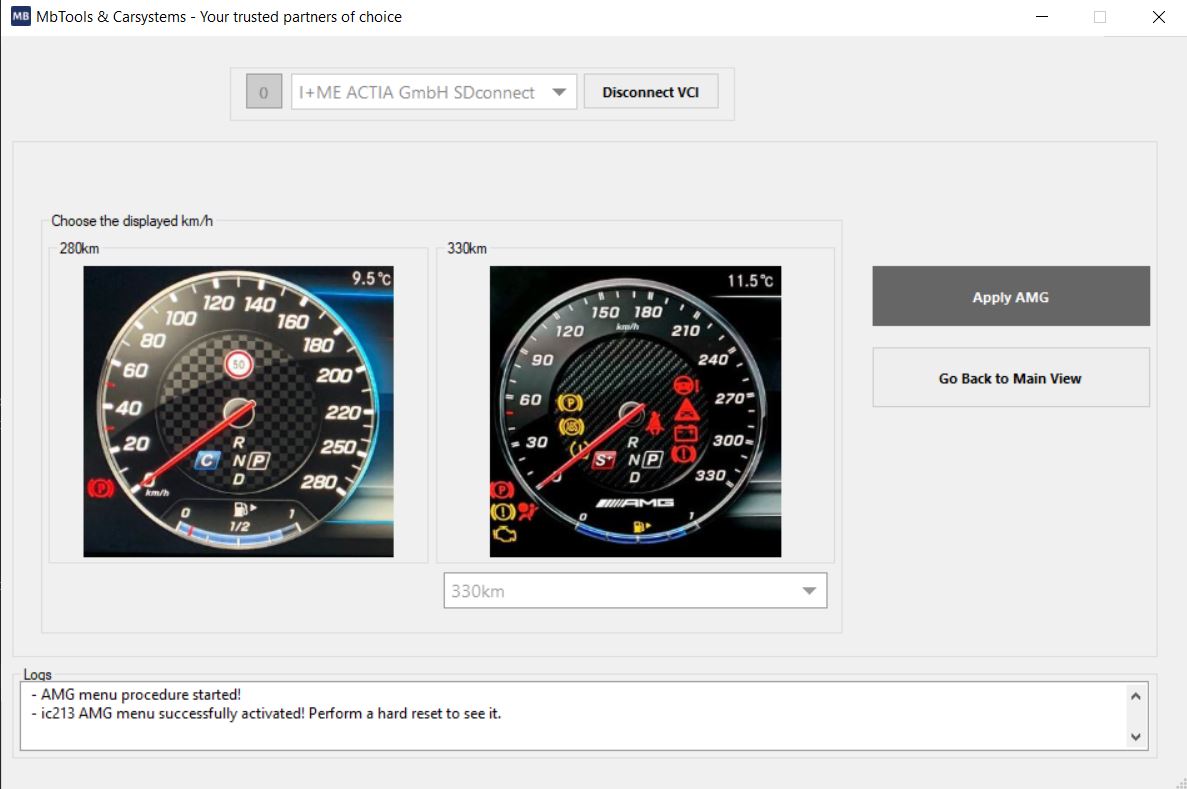Click the grey 0 counter box
This screenshot has height=789, width=1187.
(263, 92)
